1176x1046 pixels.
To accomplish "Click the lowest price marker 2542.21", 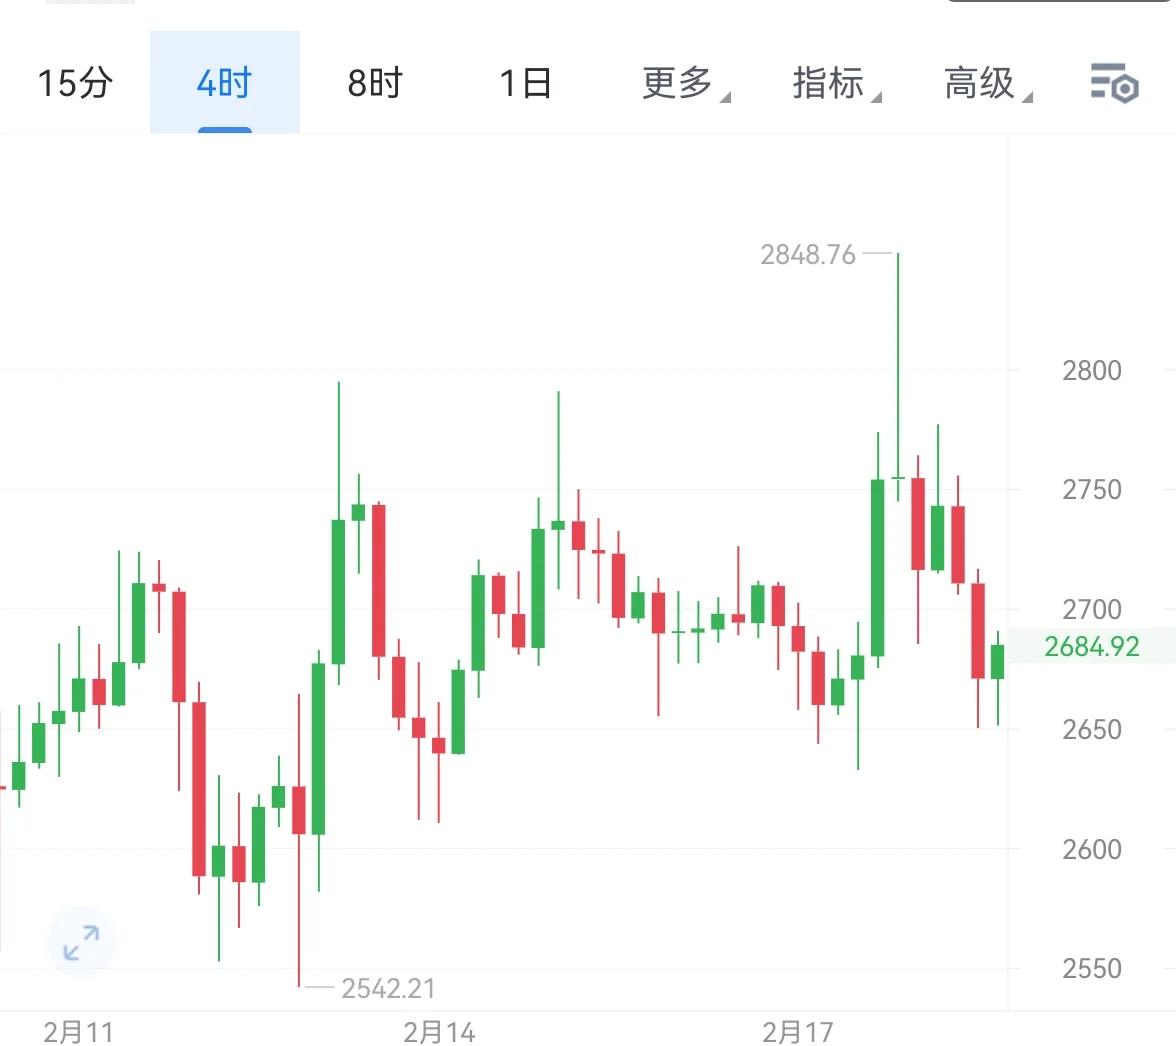I will [388, 988].
